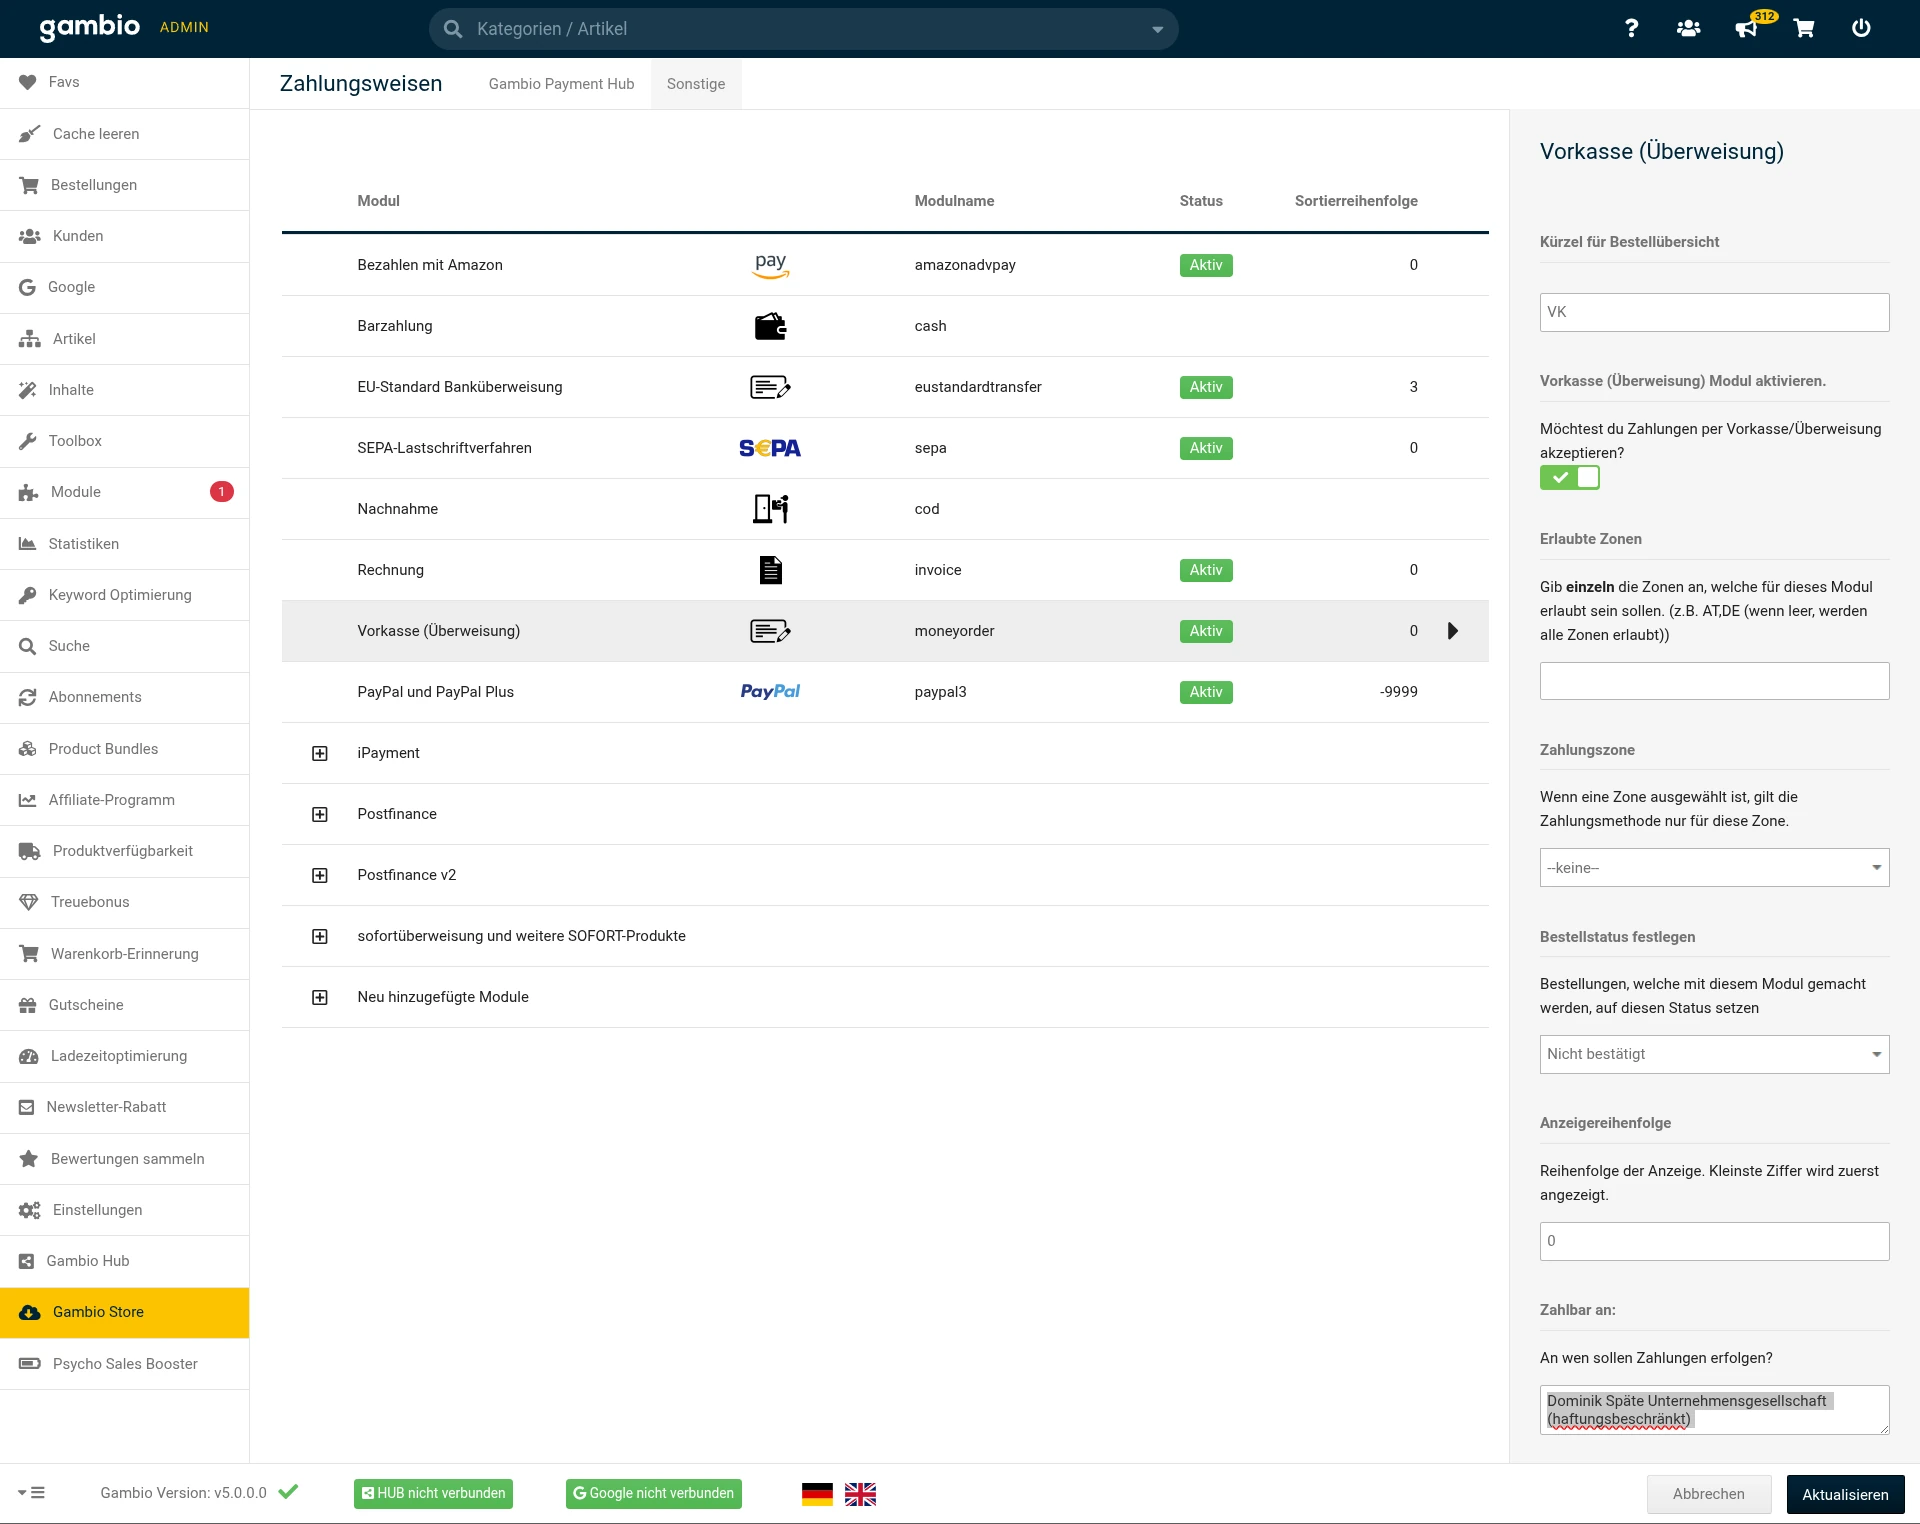
Task: Open Bestellstatus 'Nicht bestätigt' dropdown
Action: (x=1714, y=1054)
